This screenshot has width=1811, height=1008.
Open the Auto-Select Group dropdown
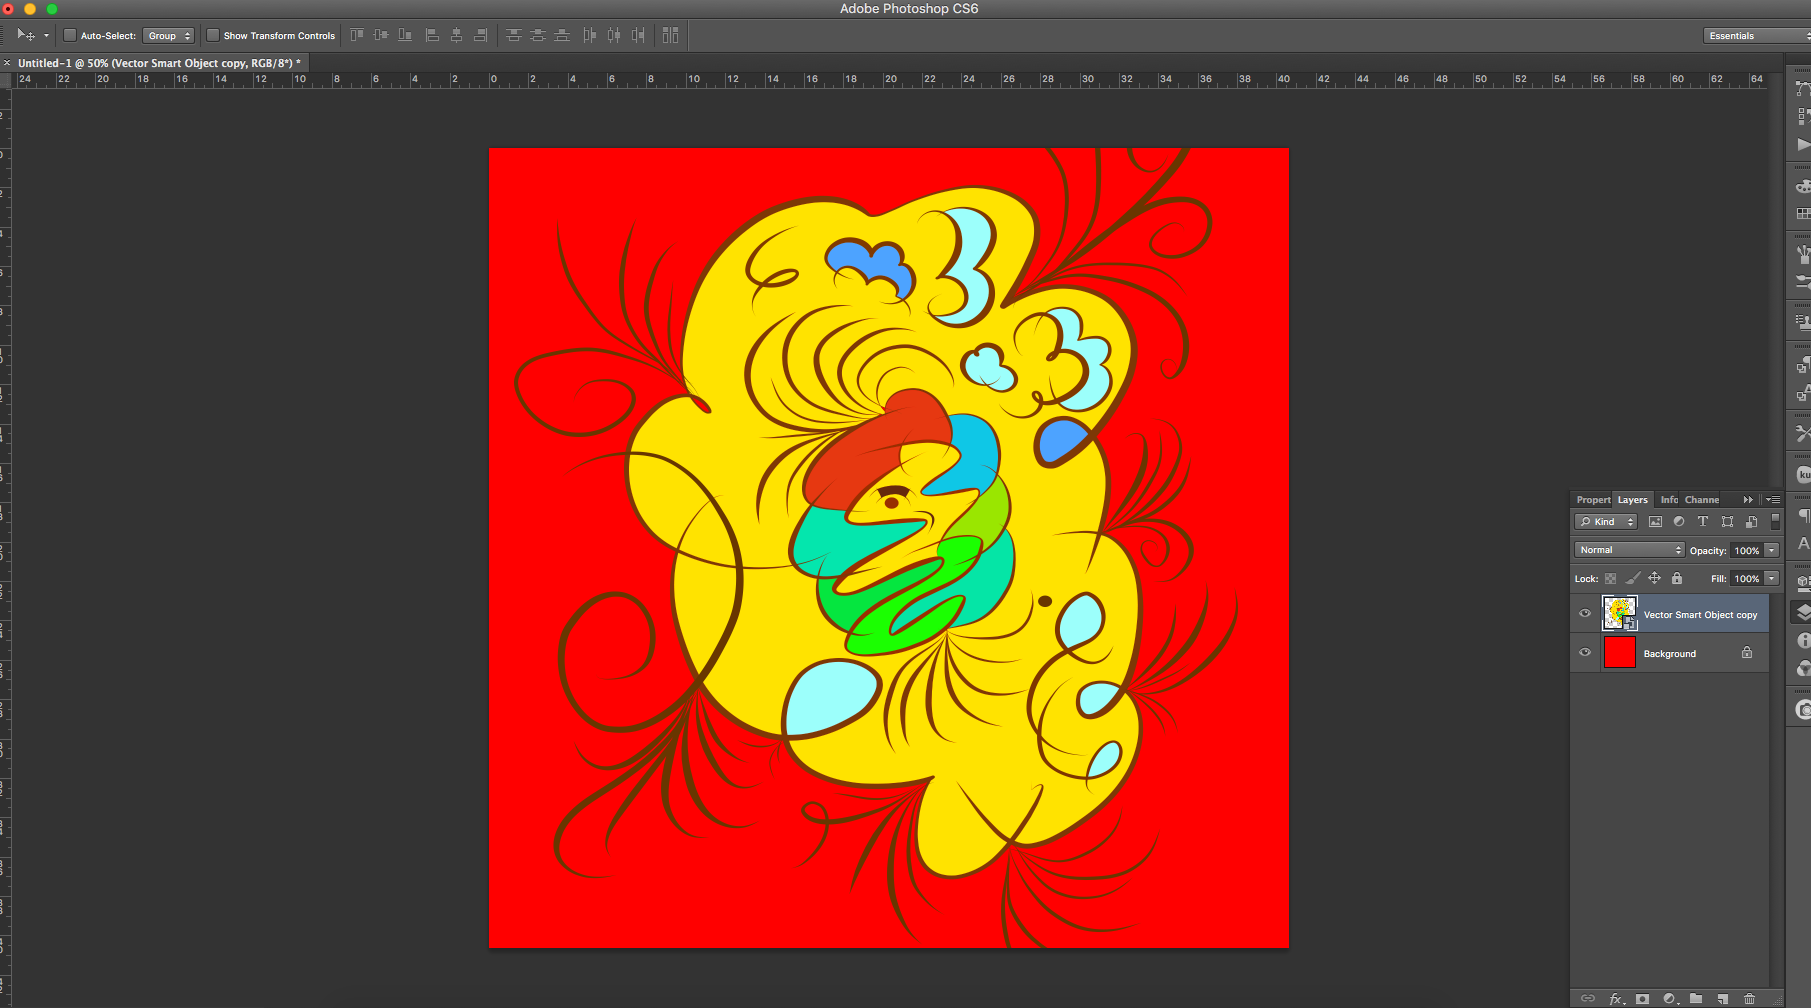(x=168, y=35)
